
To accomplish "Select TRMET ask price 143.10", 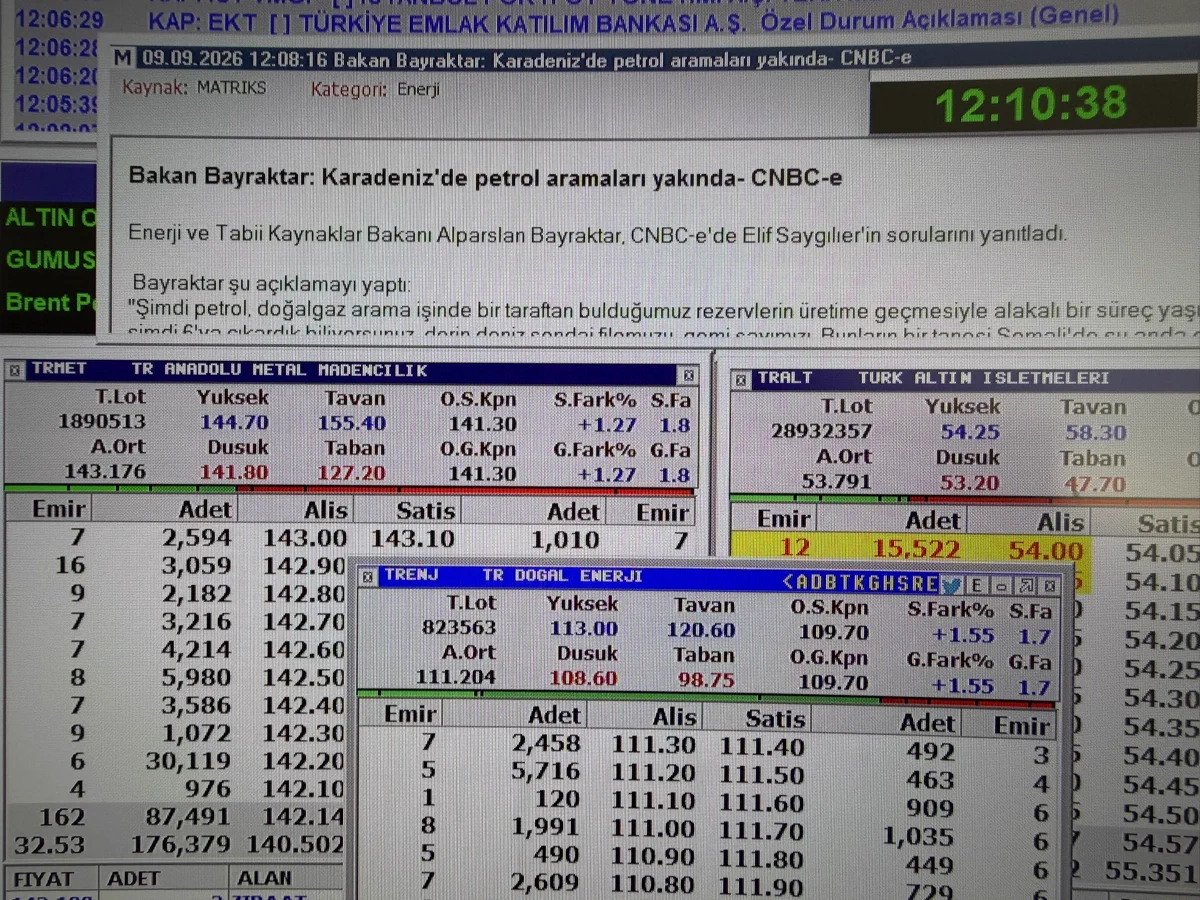I will [413, 540].
